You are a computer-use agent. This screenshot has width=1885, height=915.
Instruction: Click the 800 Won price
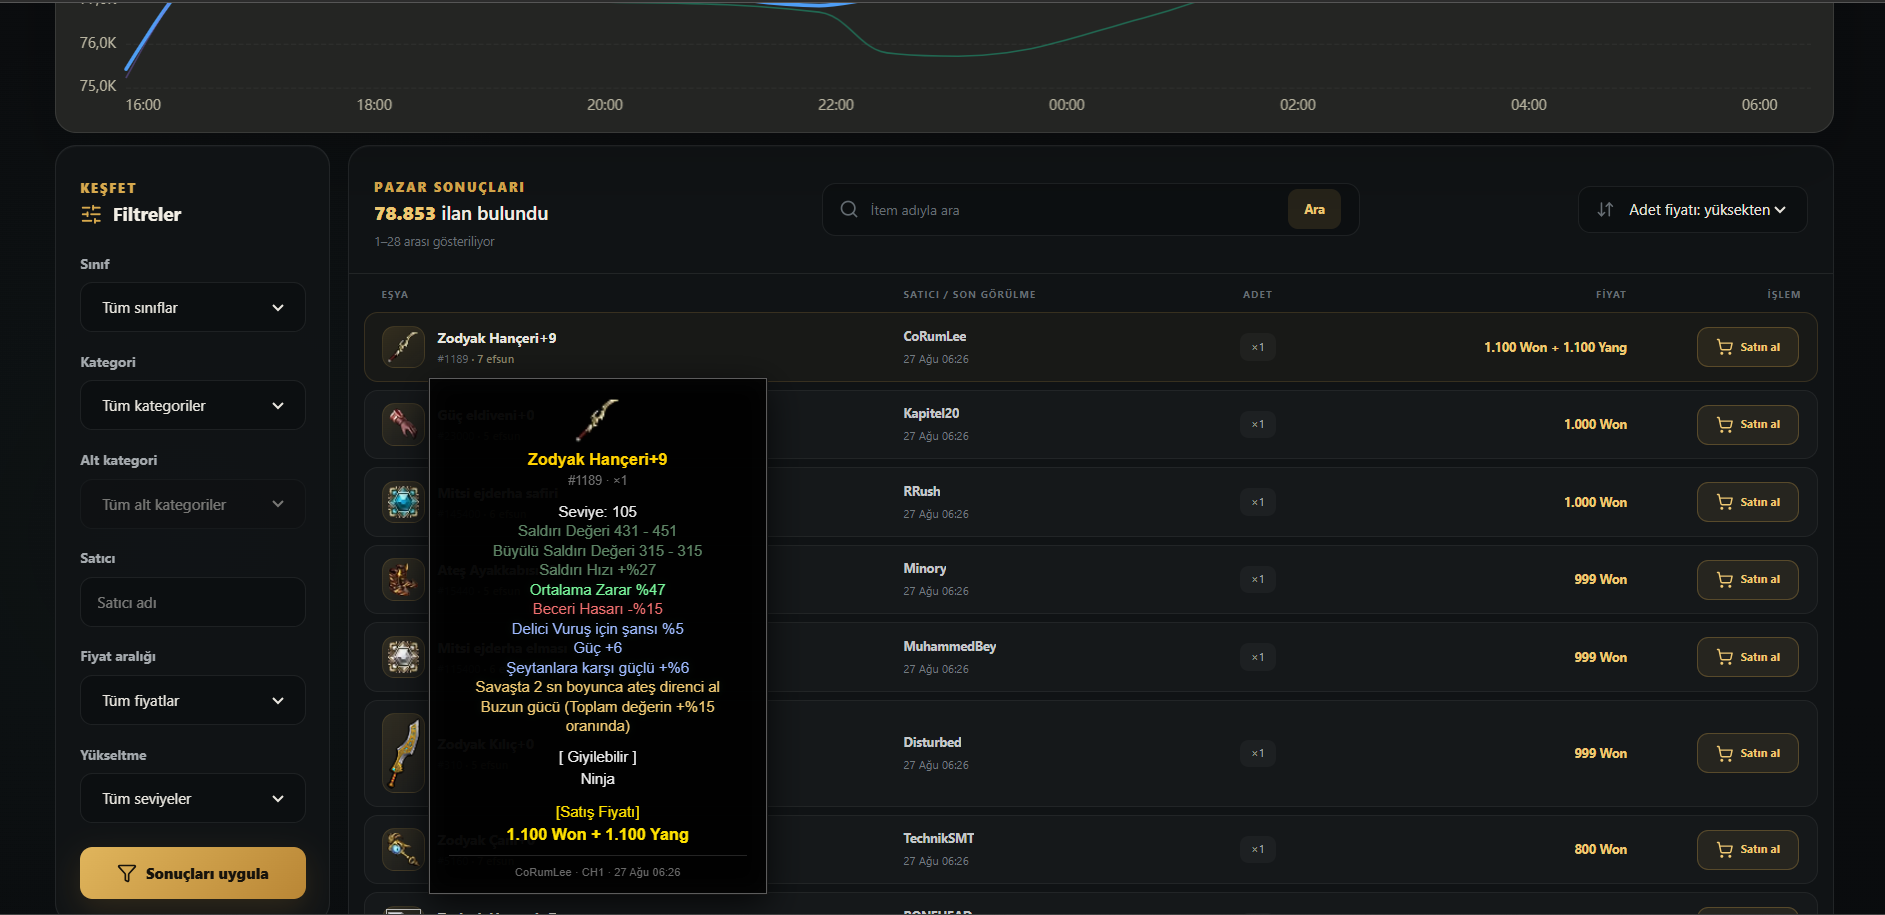coord(1601,849)
